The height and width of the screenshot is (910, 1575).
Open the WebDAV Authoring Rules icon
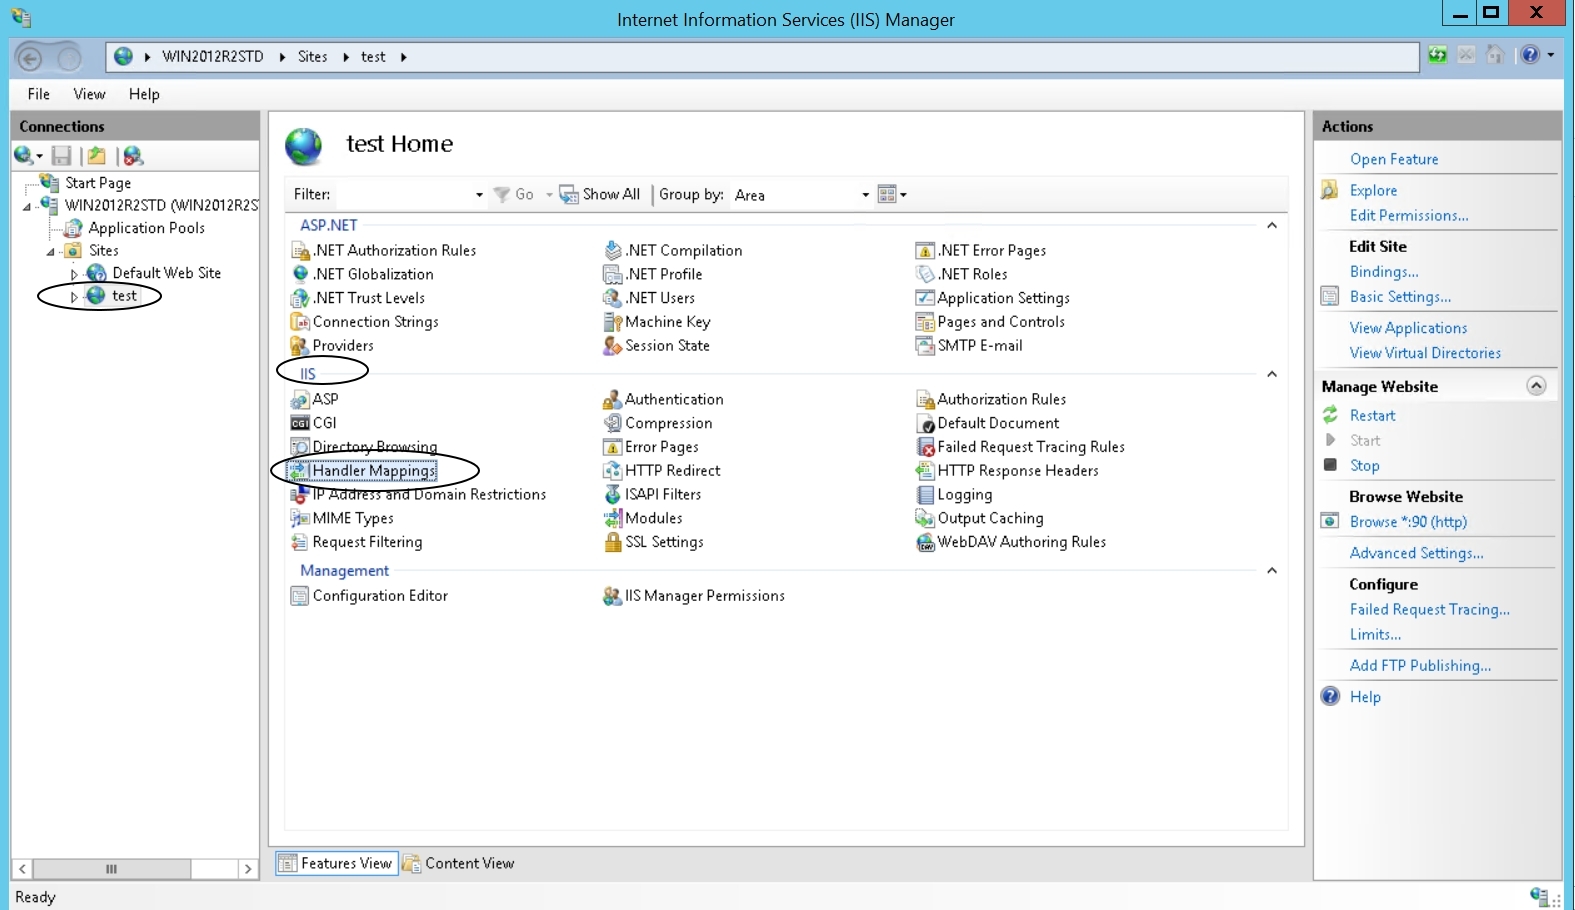coord(925,542)
